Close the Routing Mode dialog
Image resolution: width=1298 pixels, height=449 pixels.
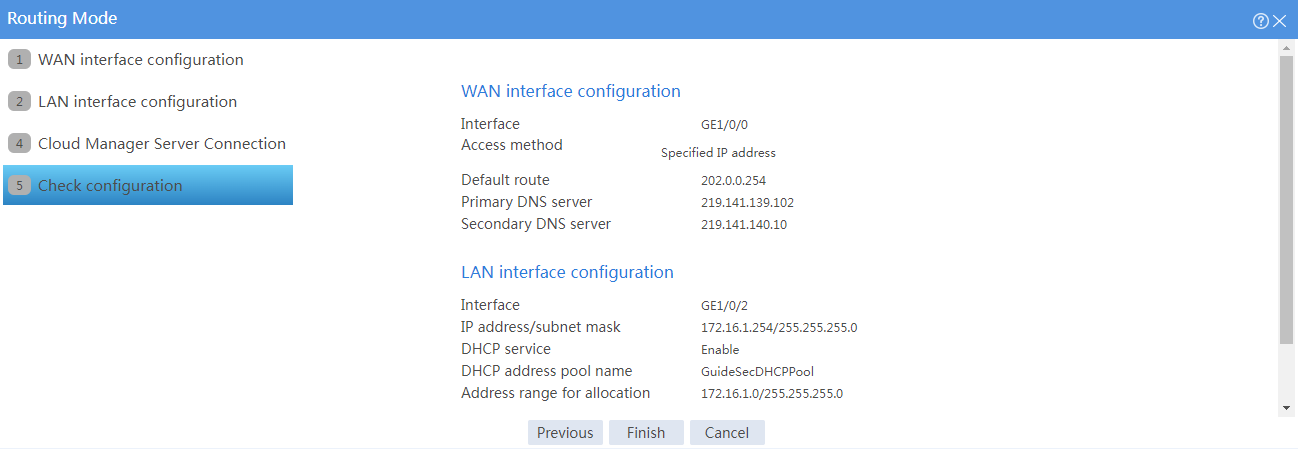(x=1279, y=21)
